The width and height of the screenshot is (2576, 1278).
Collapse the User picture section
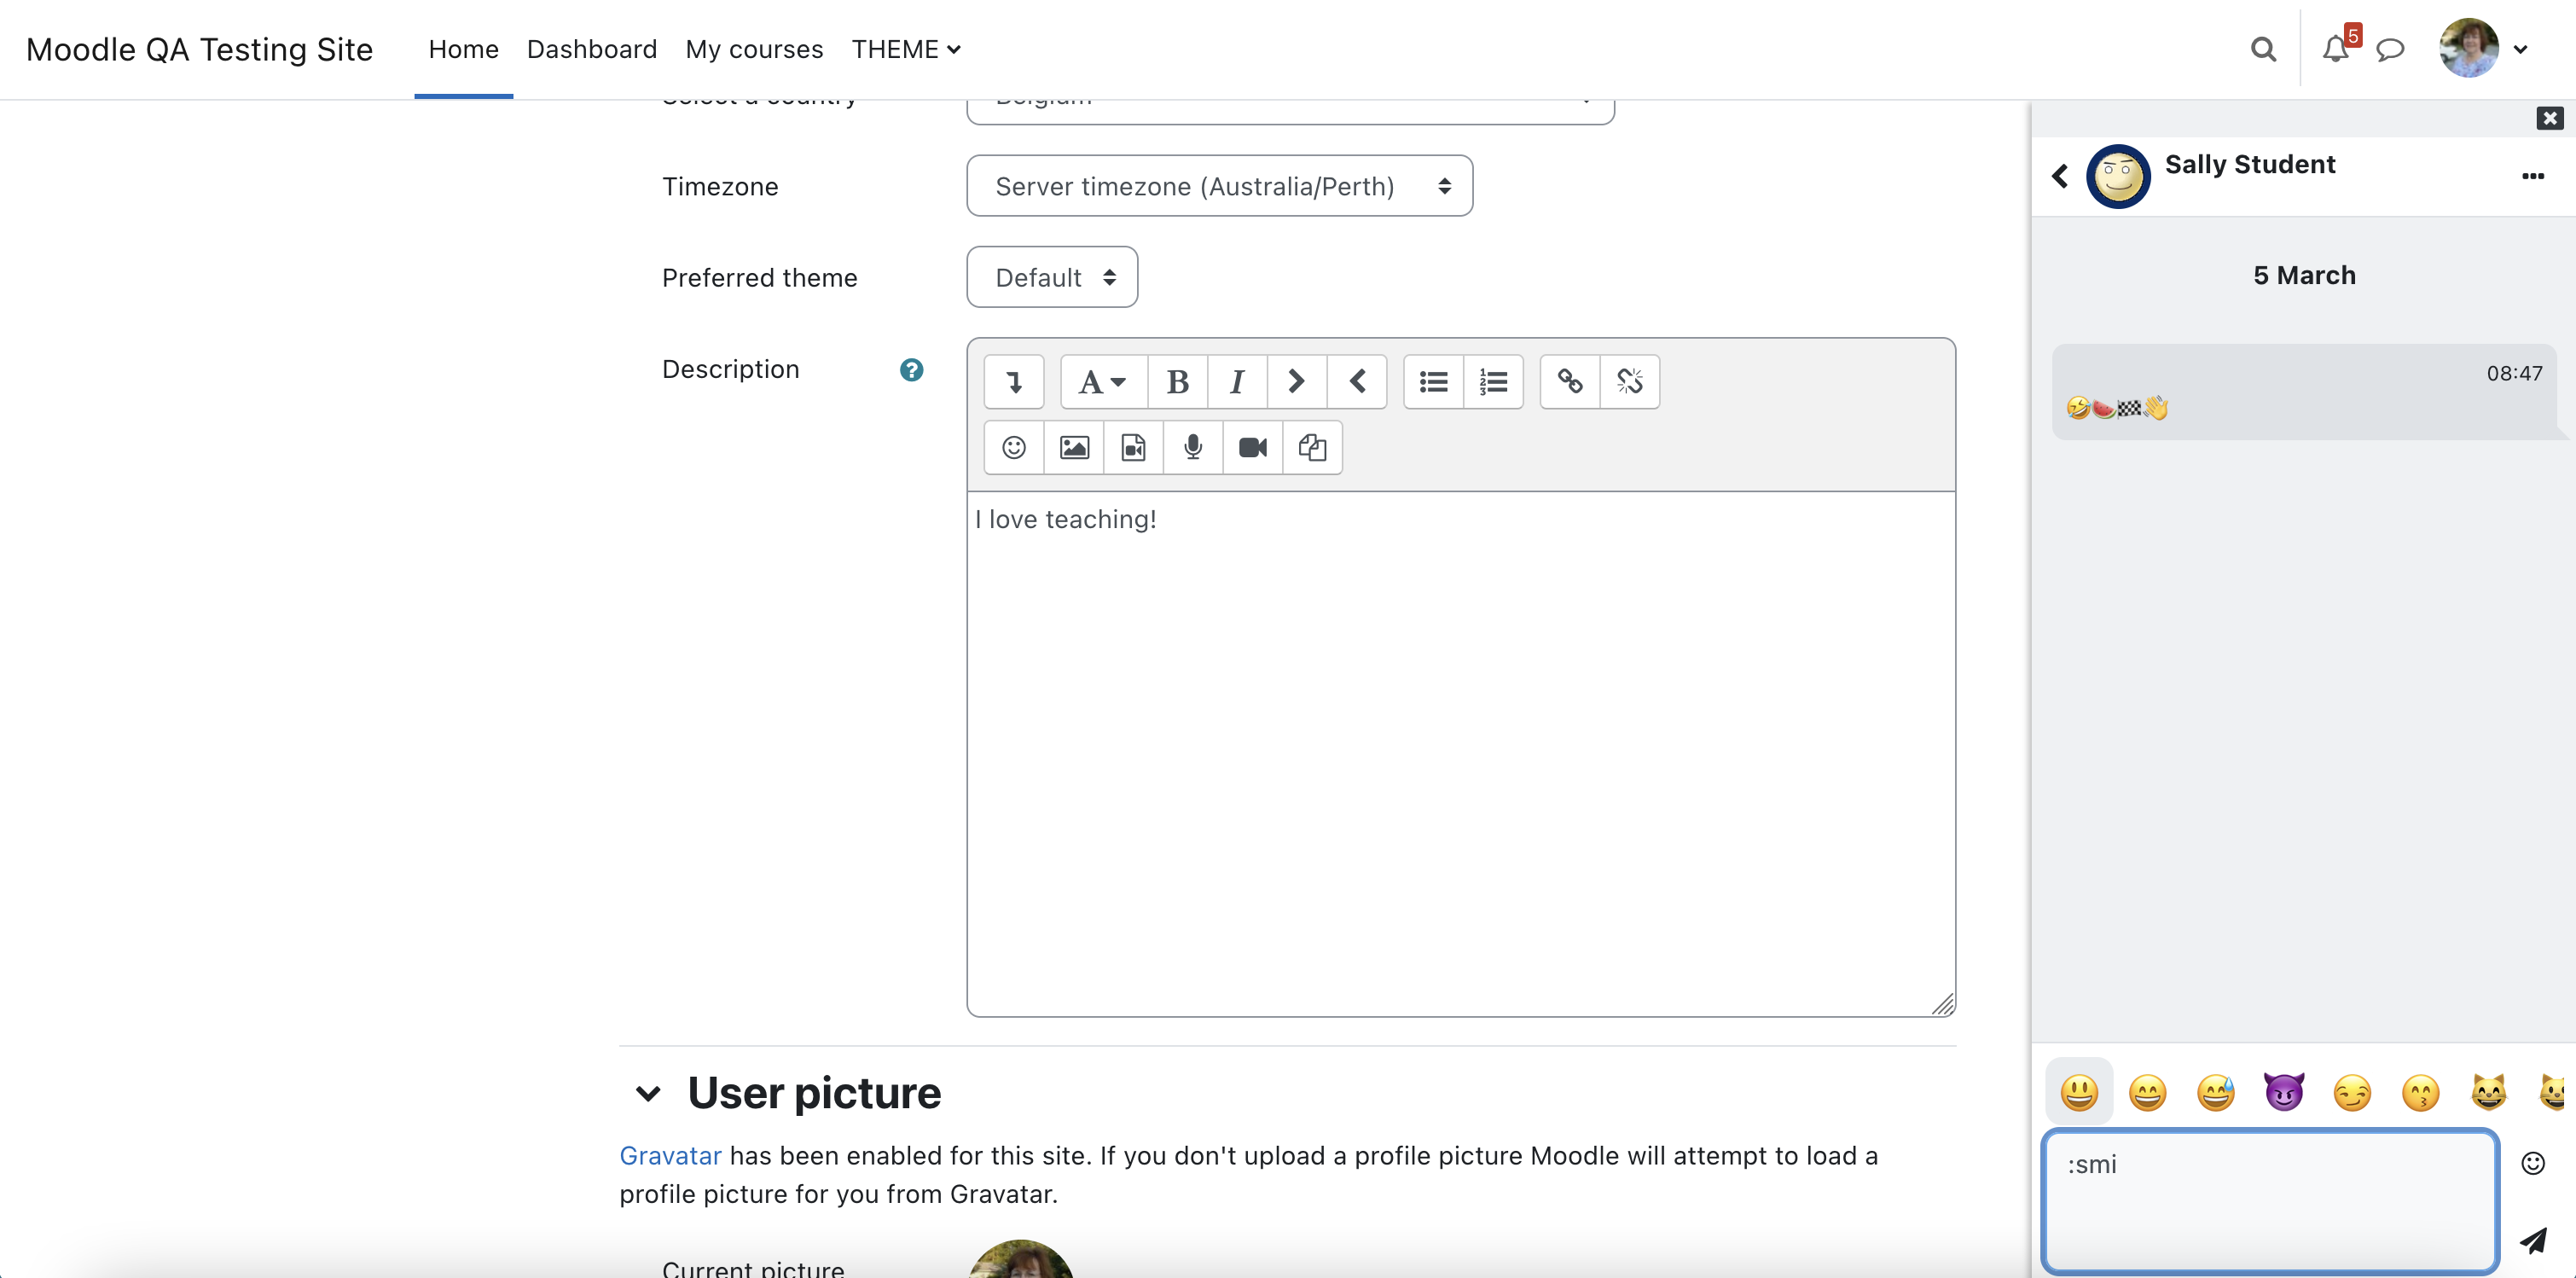click(648, 1093)
